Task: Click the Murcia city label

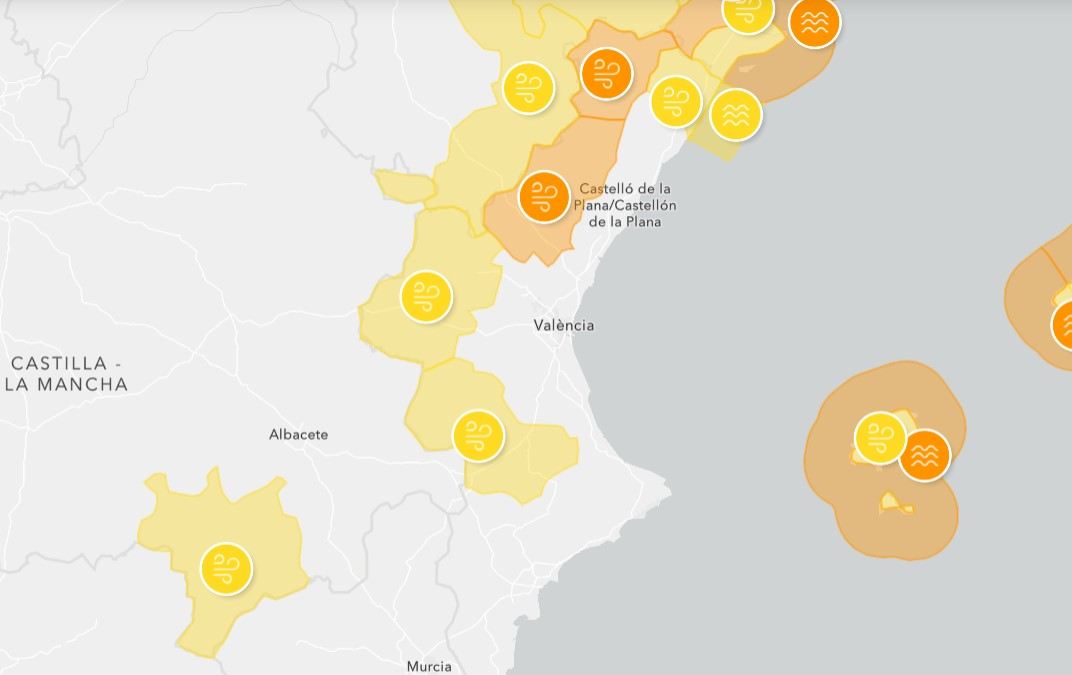Action: [x=429, y=666]
